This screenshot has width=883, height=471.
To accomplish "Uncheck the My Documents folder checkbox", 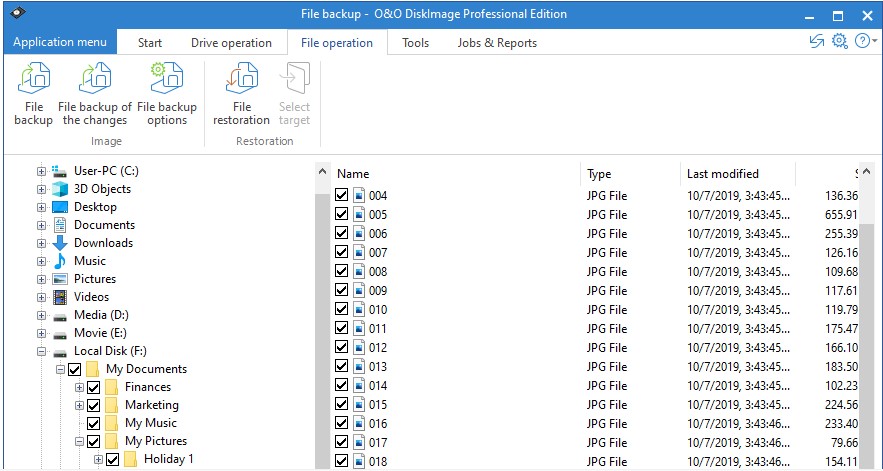I will tap(74, 370).
